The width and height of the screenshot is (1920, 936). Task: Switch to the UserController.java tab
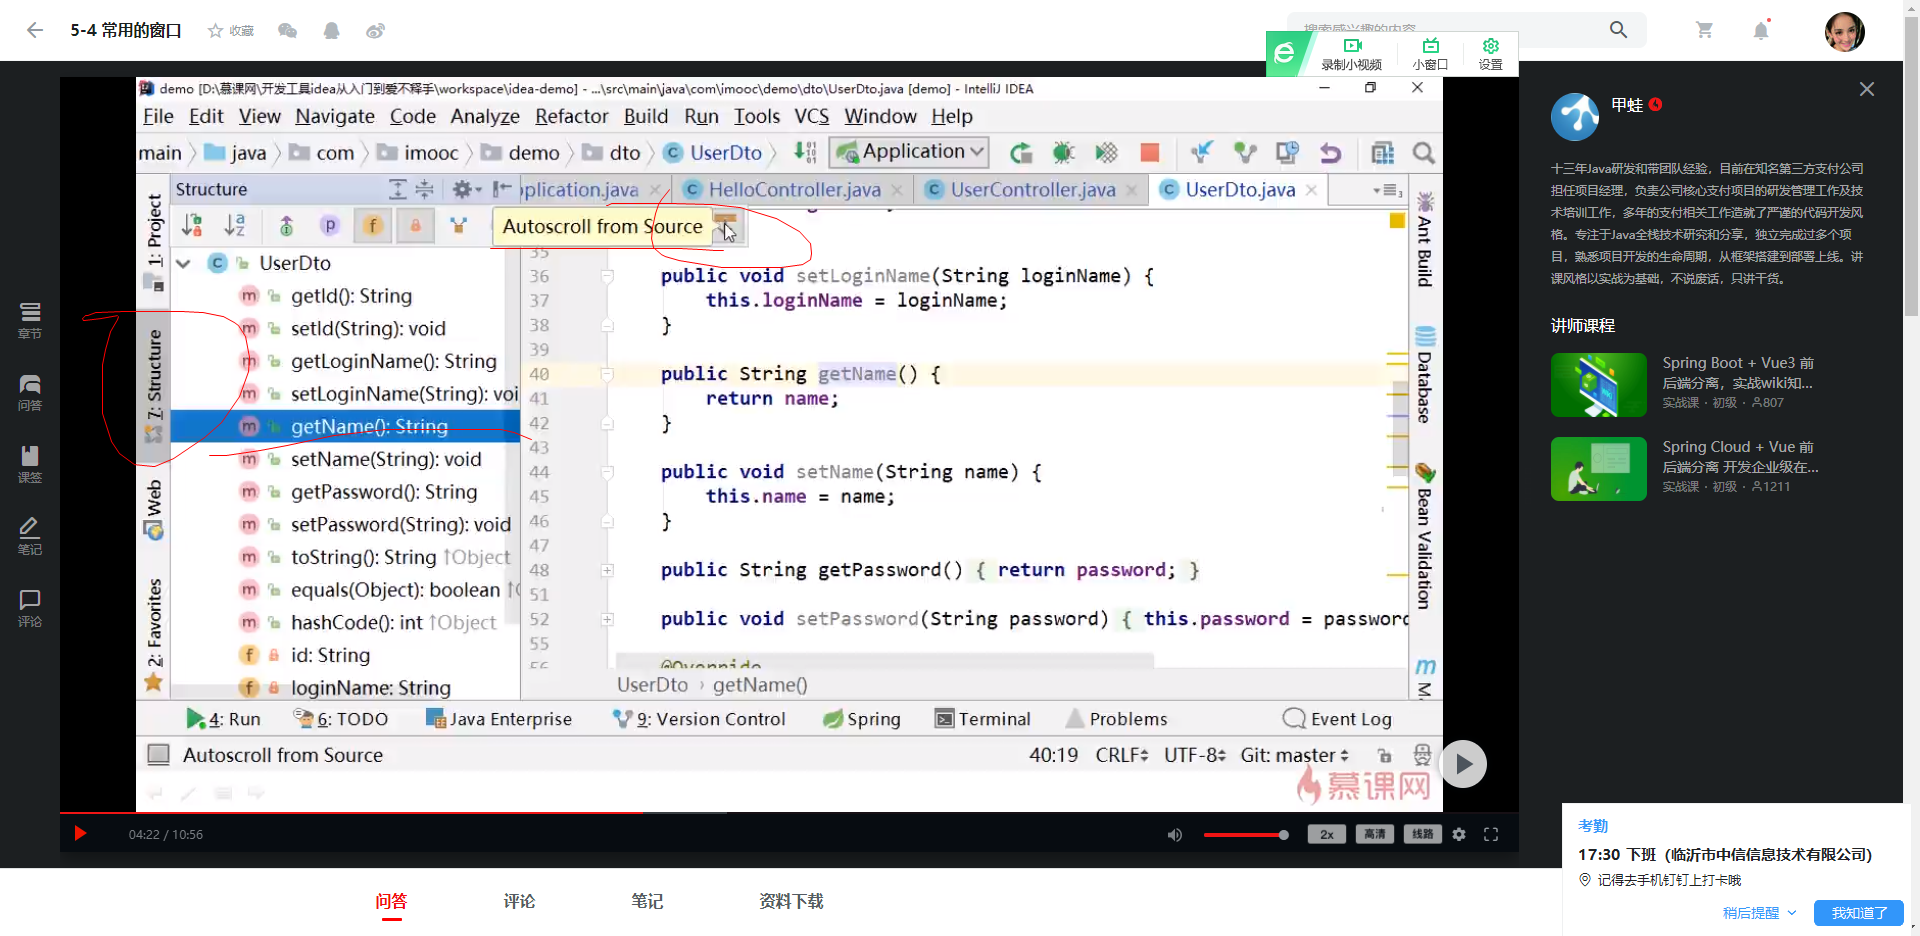pos(1032,190)
